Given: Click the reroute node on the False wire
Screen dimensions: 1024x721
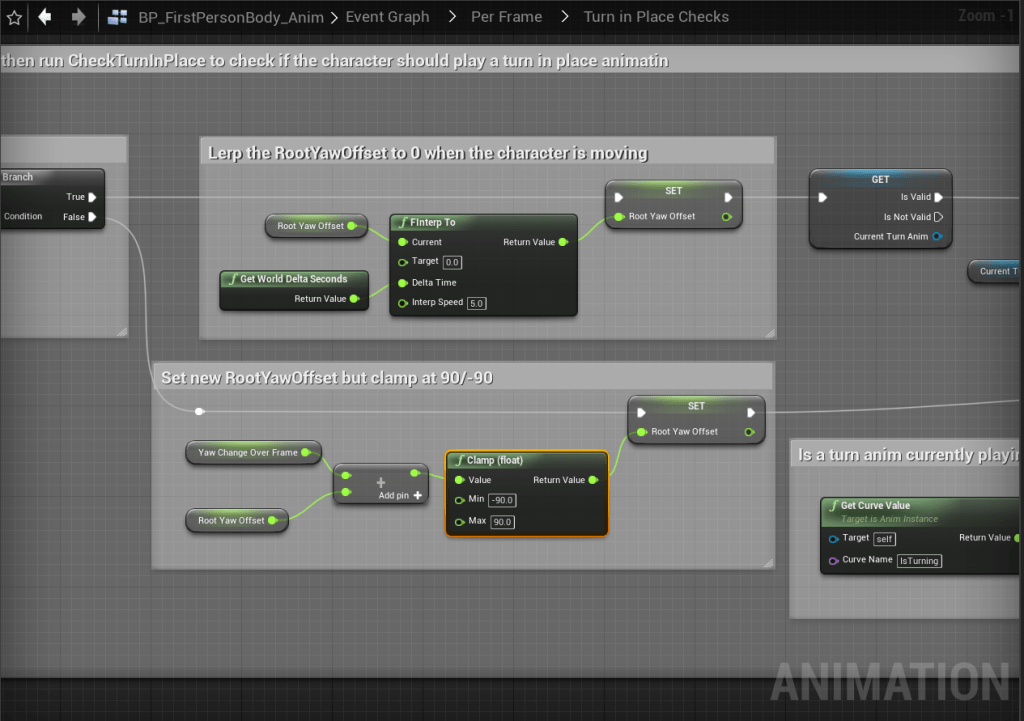Looking at the screenshot, I should tap(200, 411).
